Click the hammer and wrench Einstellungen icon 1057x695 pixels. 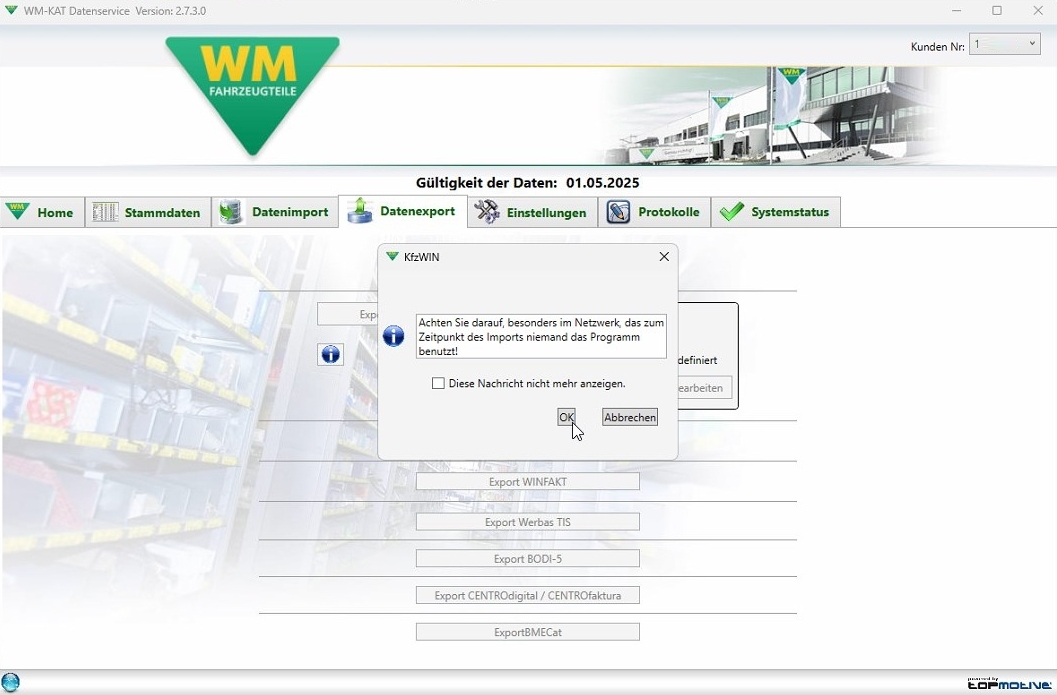(x=487, y=212)
